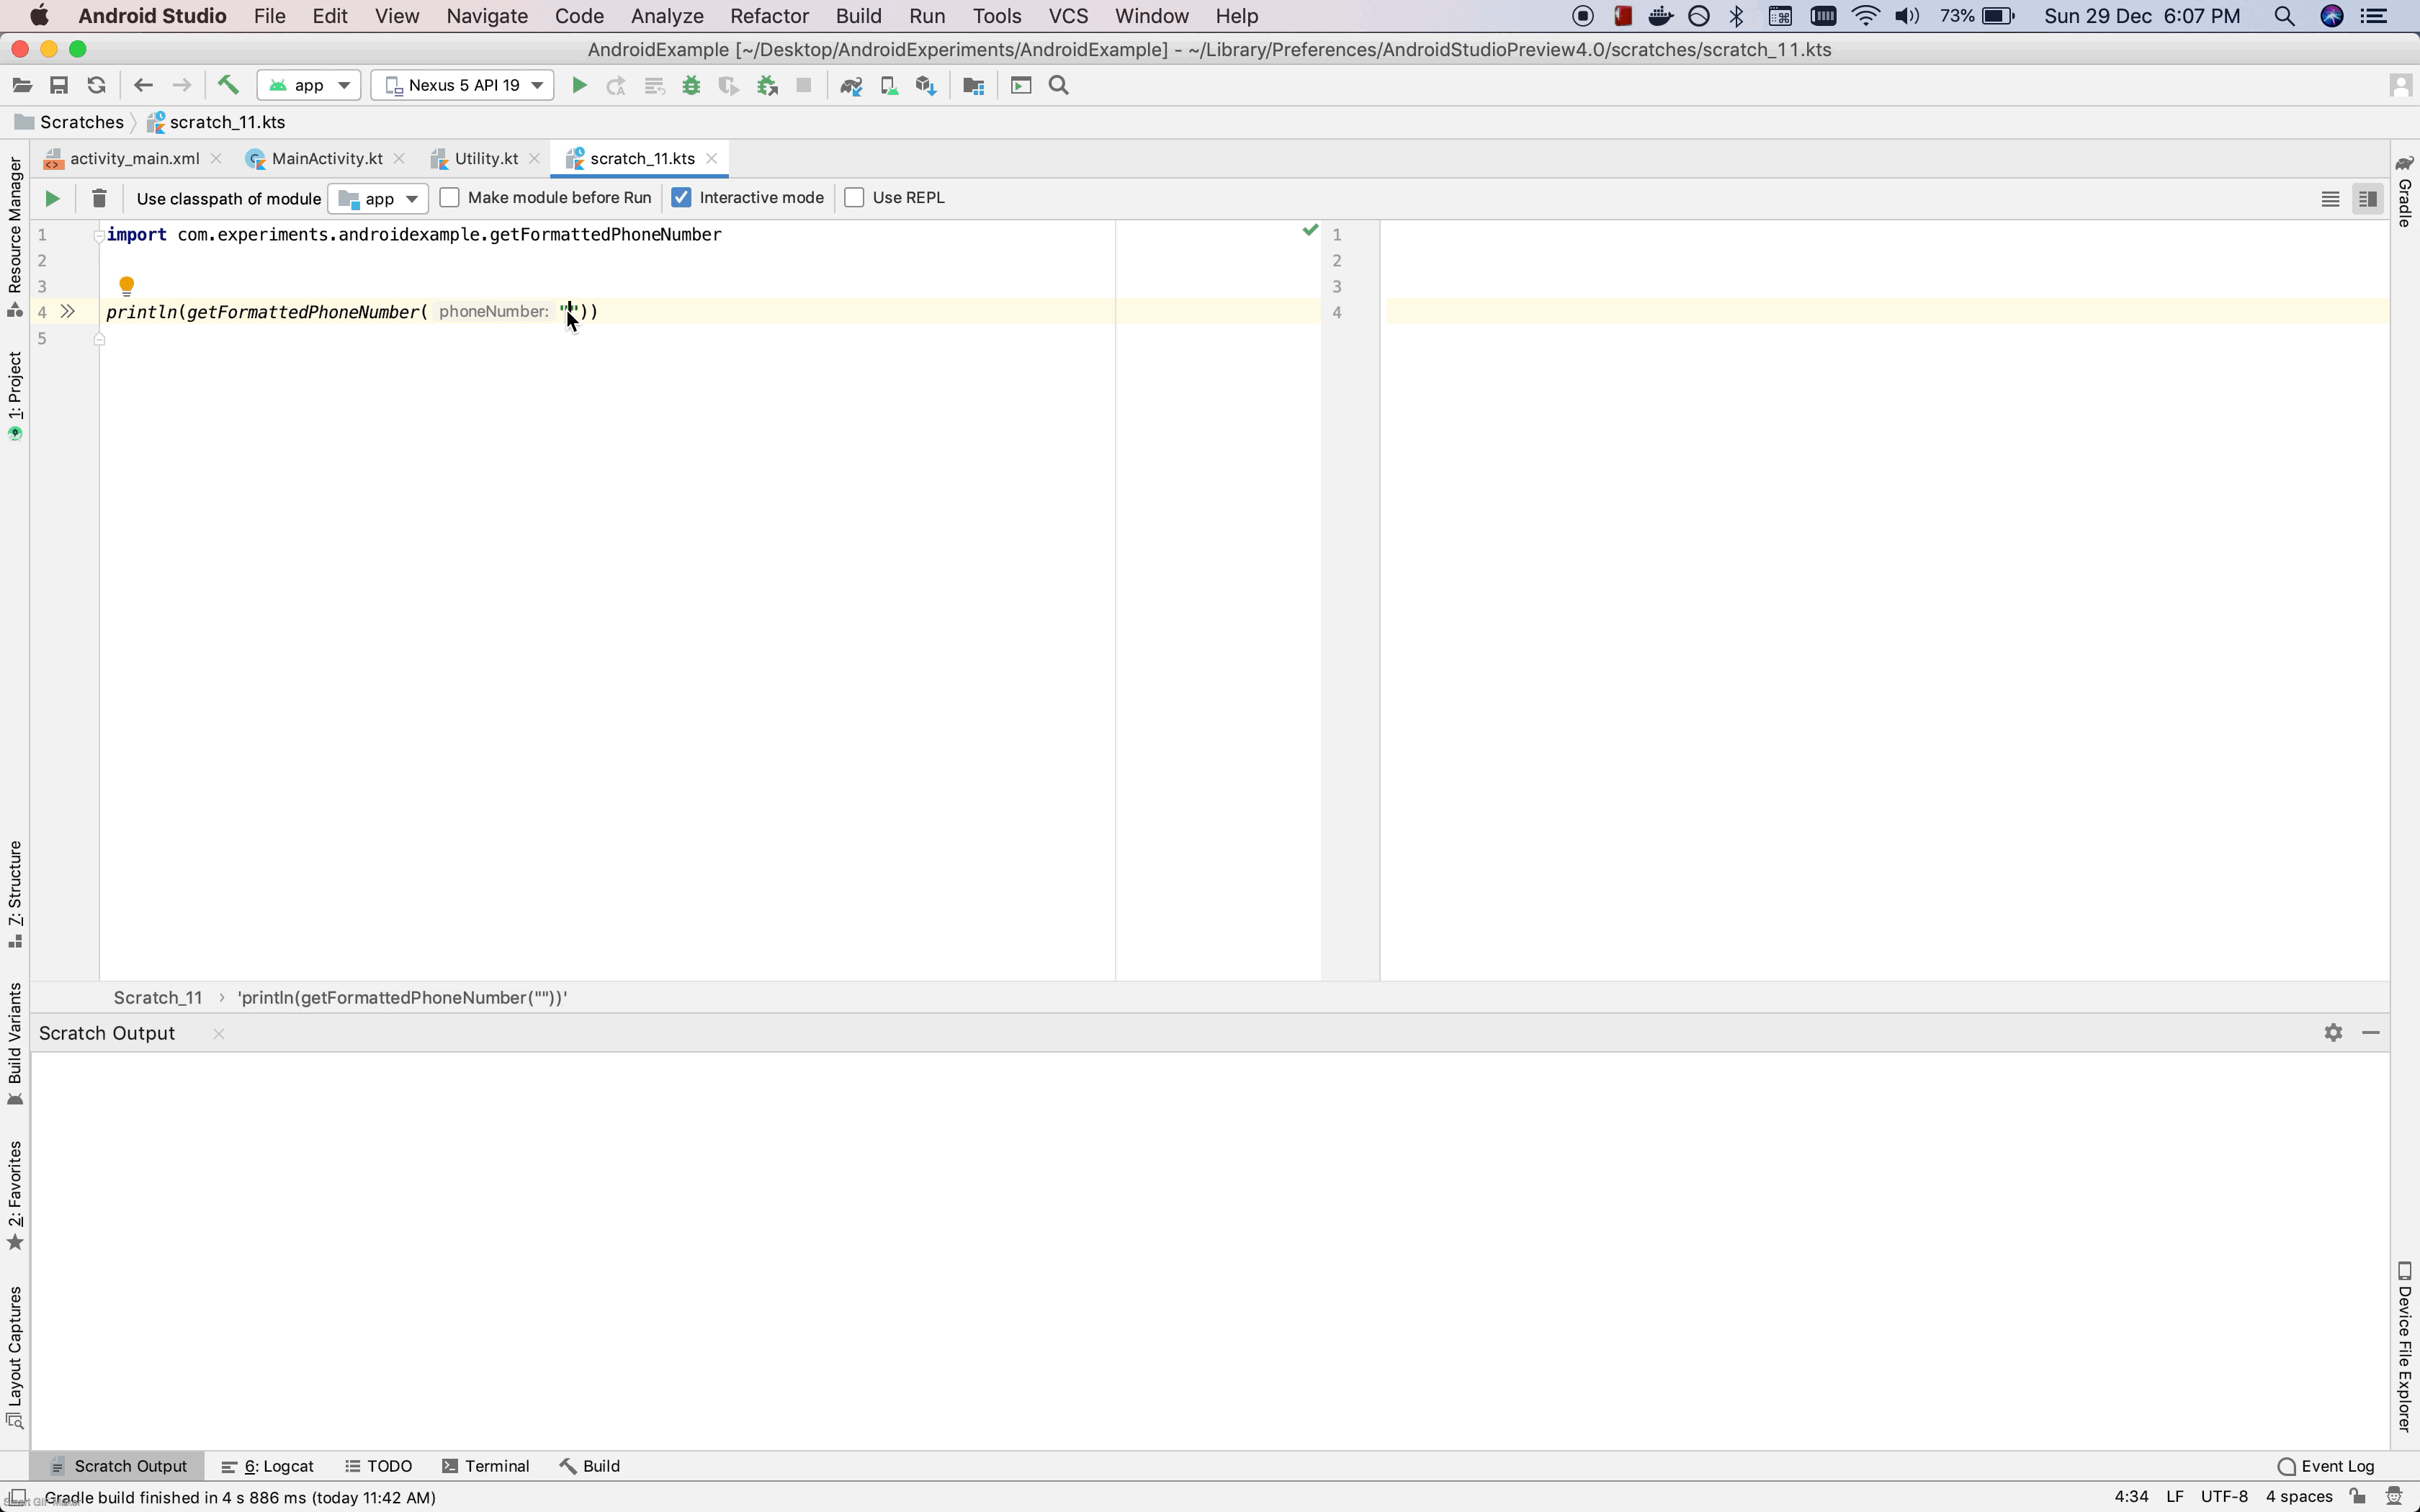Open the app run configuration dropdown
This screenshot has height=1512, width=2420.
tap(309, 86)
